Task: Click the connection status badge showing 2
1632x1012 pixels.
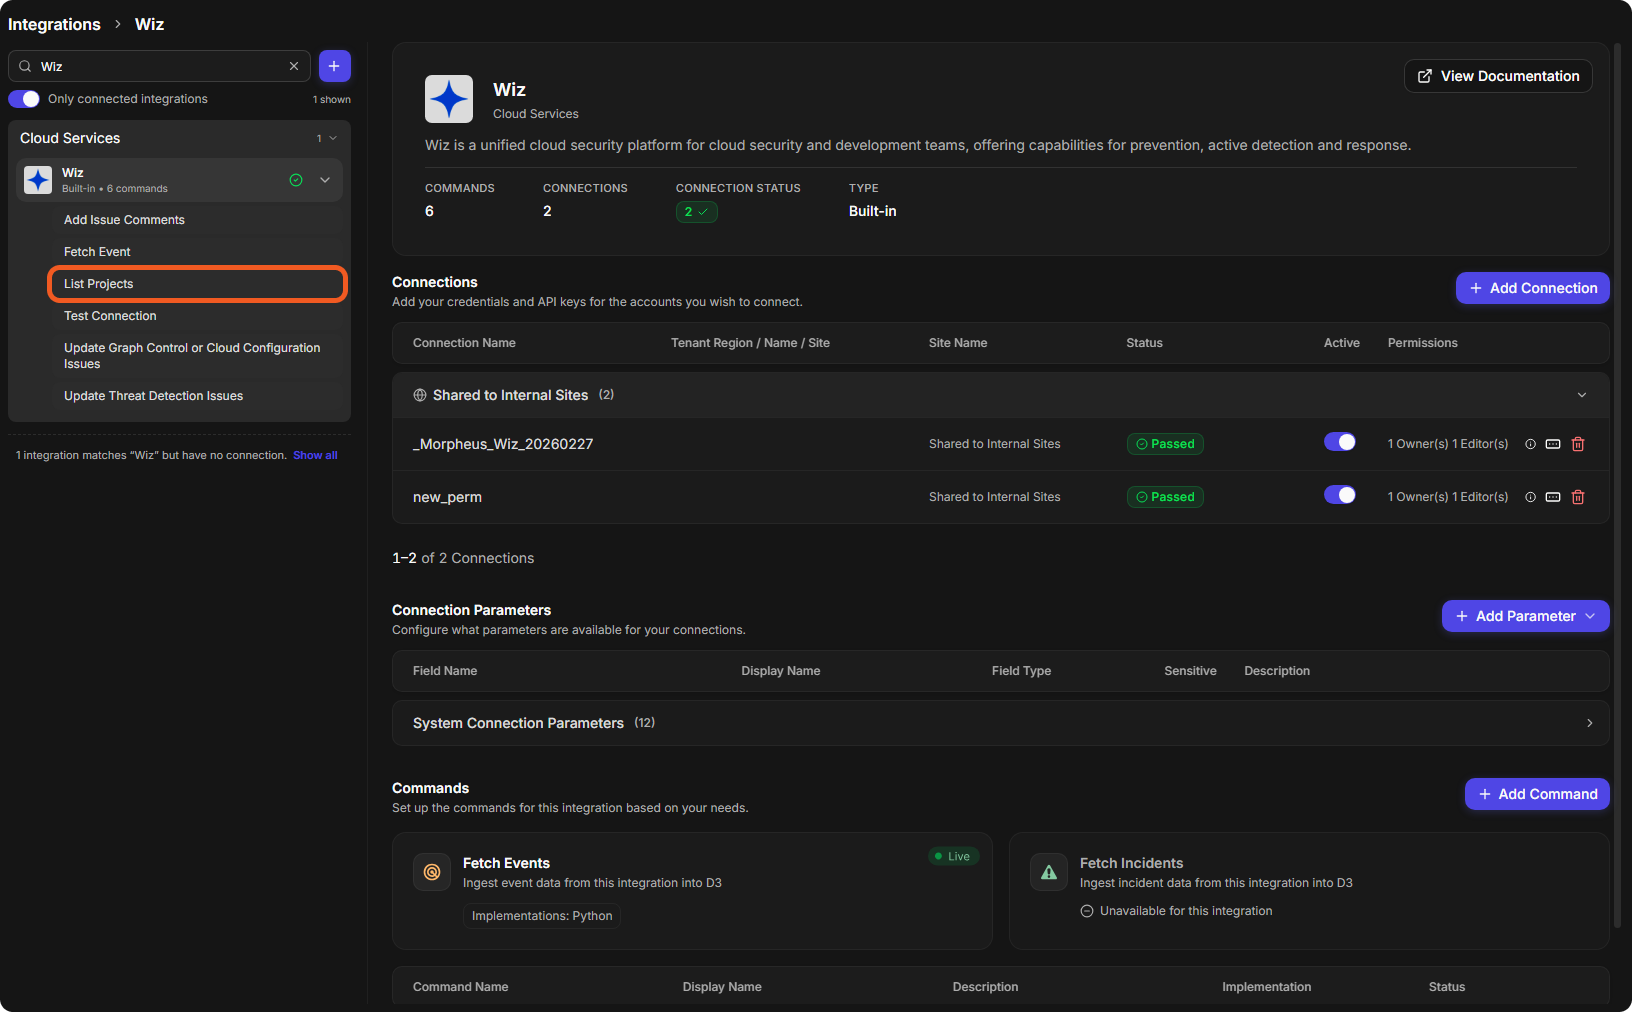Action: tap(696, 212)
